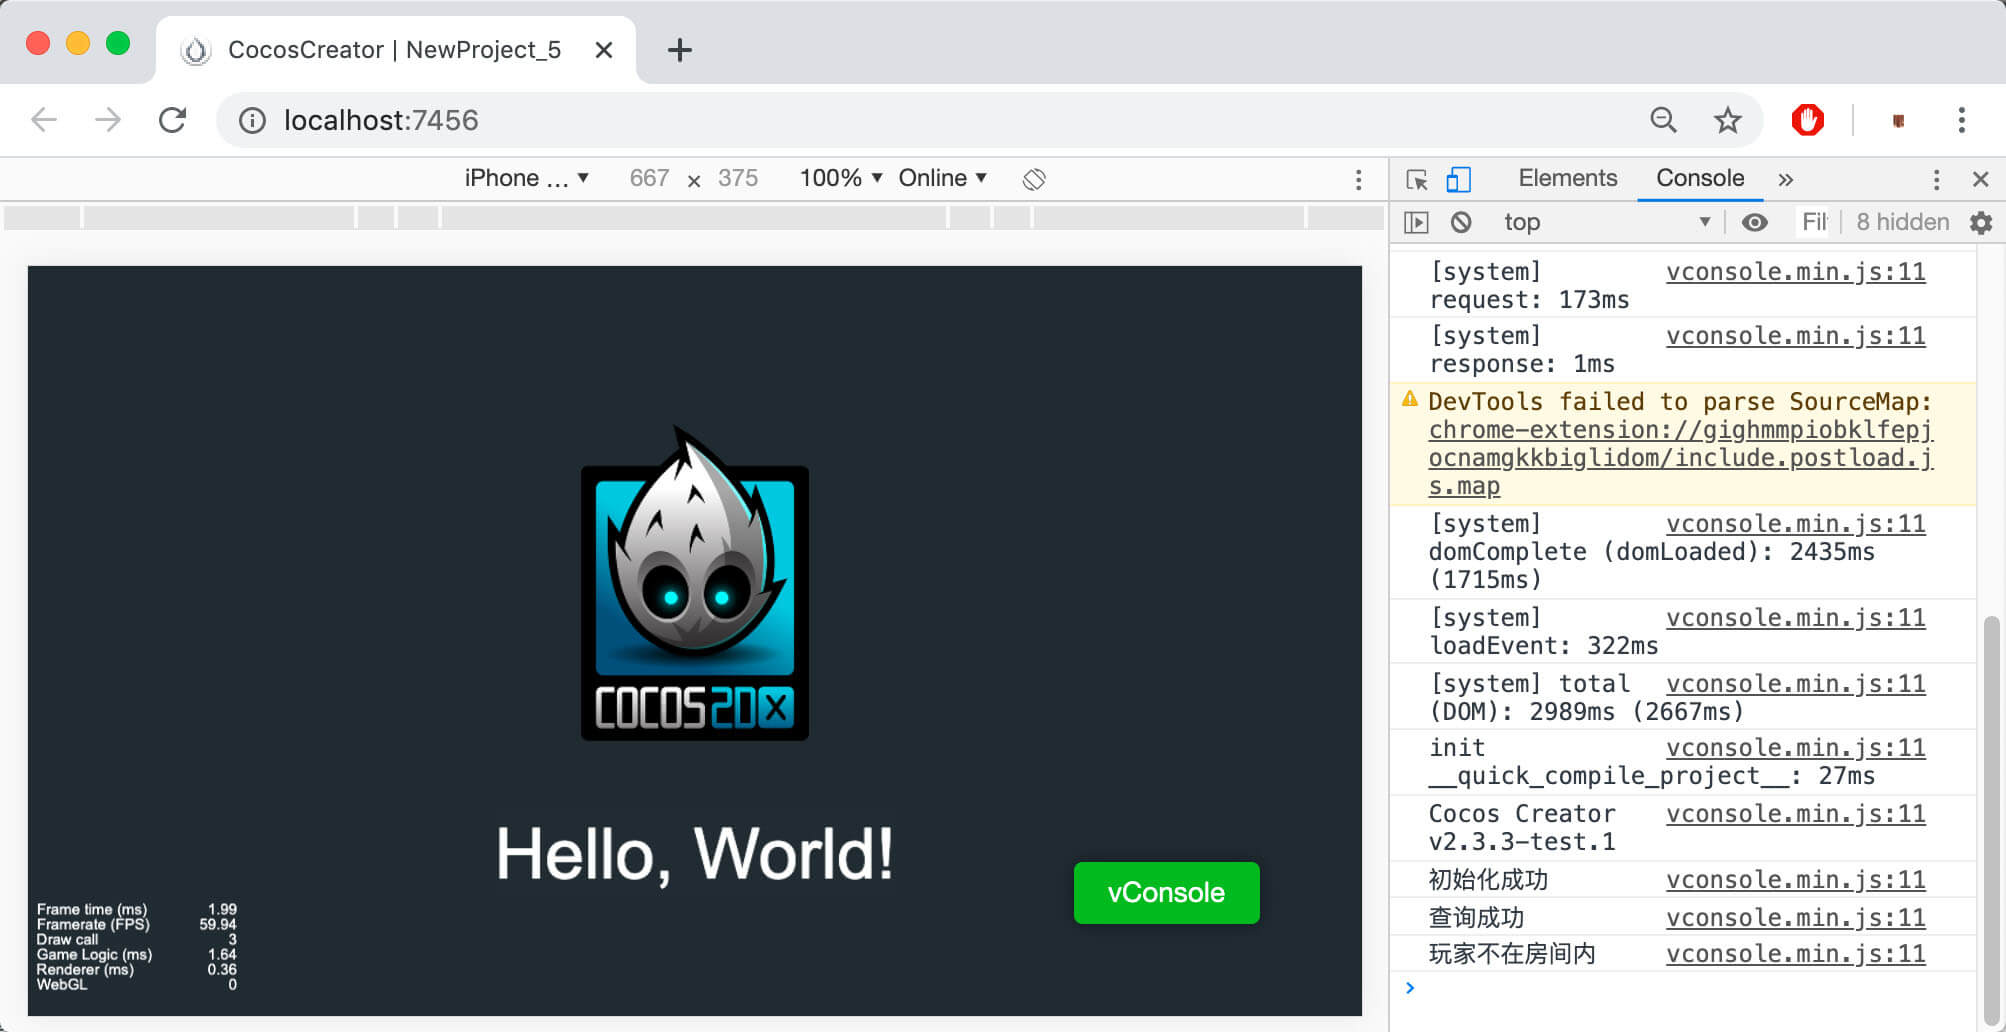Open source link for total DOM log
2006x1032 pixels.
pos(1795,684)
